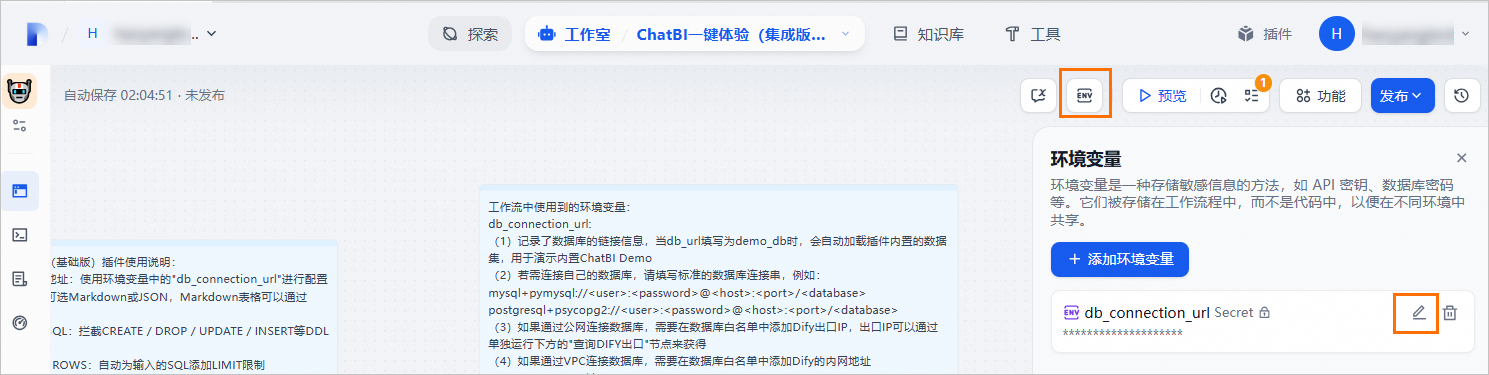Click the 环境变量 panel heading
Screen dimensions: 1489x375
pyautogui.click(x=1085, y=159)
